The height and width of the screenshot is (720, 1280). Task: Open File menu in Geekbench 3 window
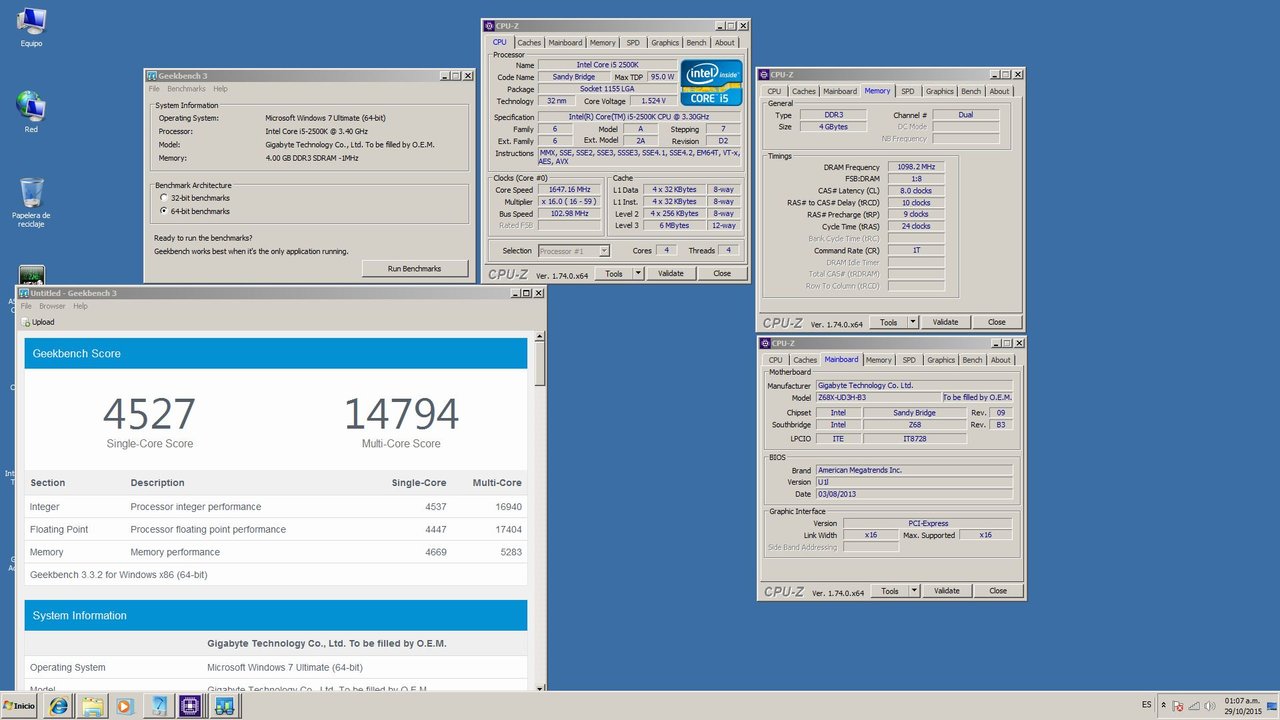pyautogui.click(x=154, y=89)
